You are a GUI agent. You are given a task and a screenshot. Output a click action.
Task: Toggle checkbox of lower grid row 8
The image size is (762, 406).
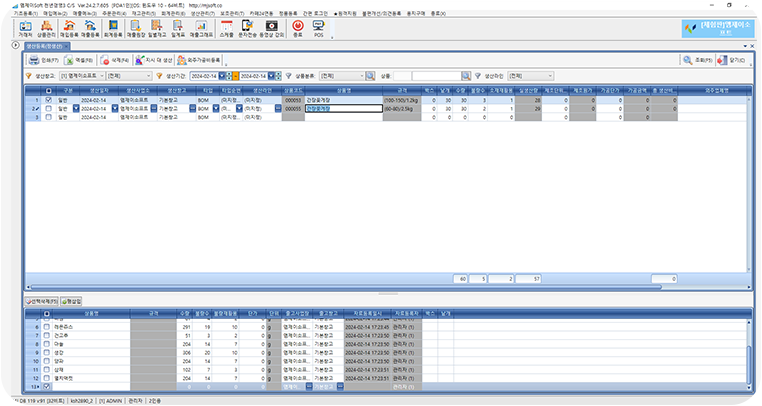[47, 344]
